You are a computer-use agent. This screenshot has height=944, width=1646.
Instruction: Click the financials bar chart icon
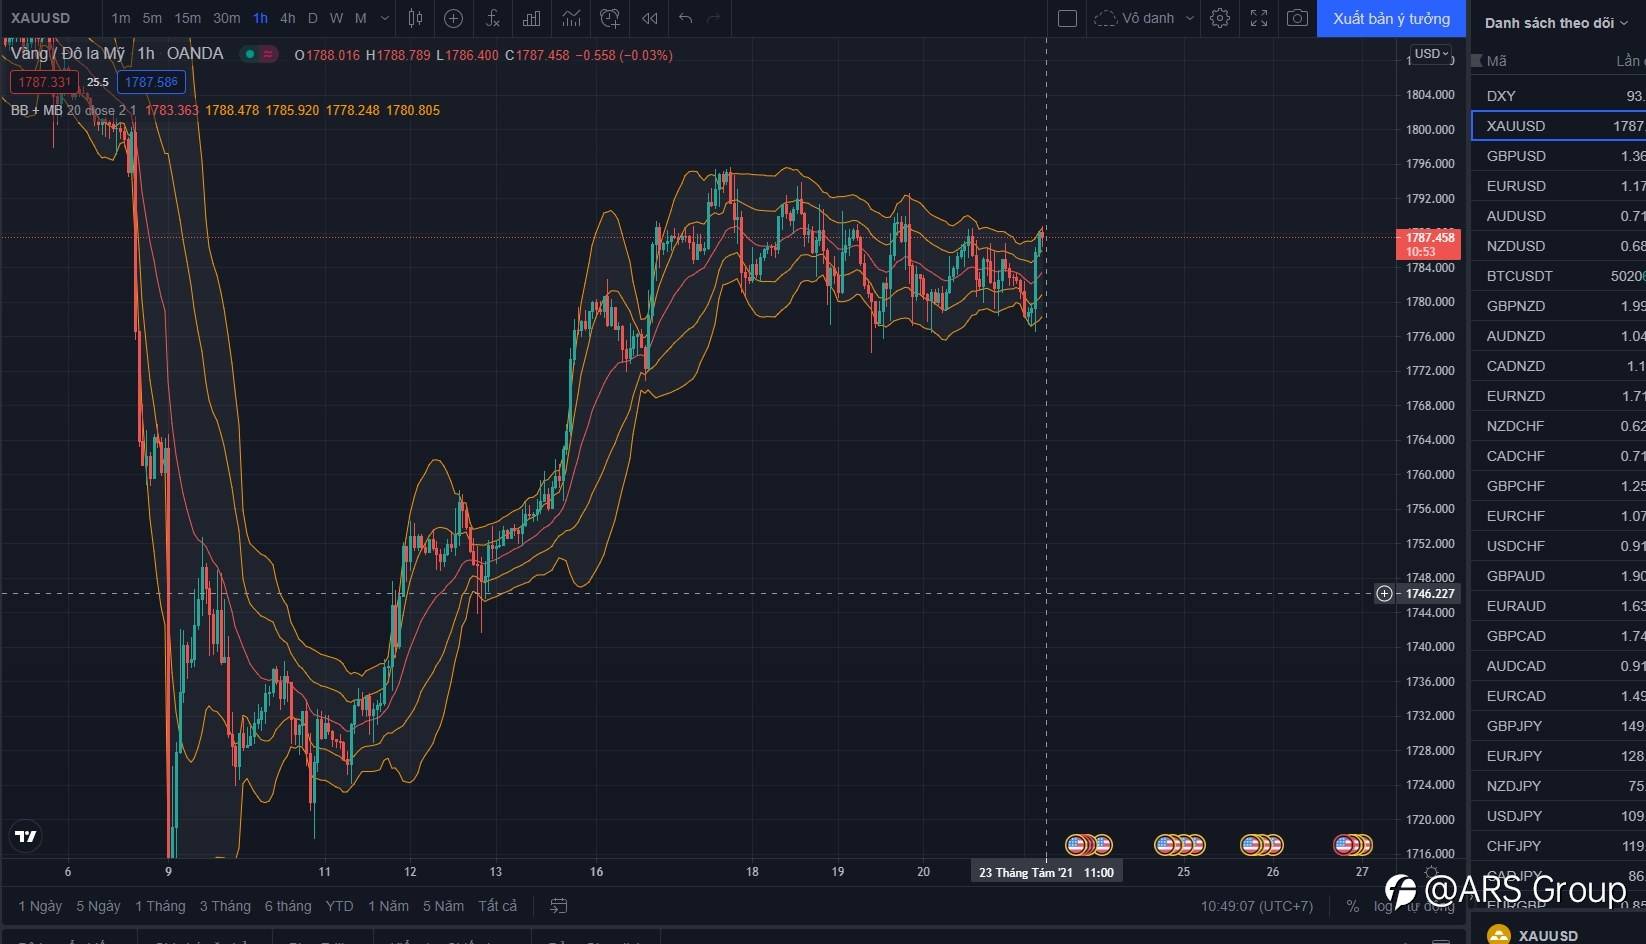532,18
